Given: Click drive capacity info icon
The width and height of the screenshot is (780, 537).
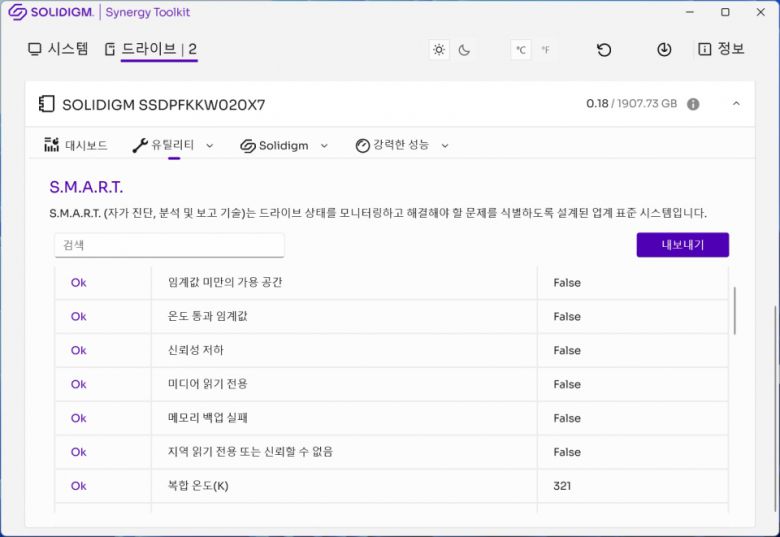Looking at the screenshot, I should tap(693, 104).
